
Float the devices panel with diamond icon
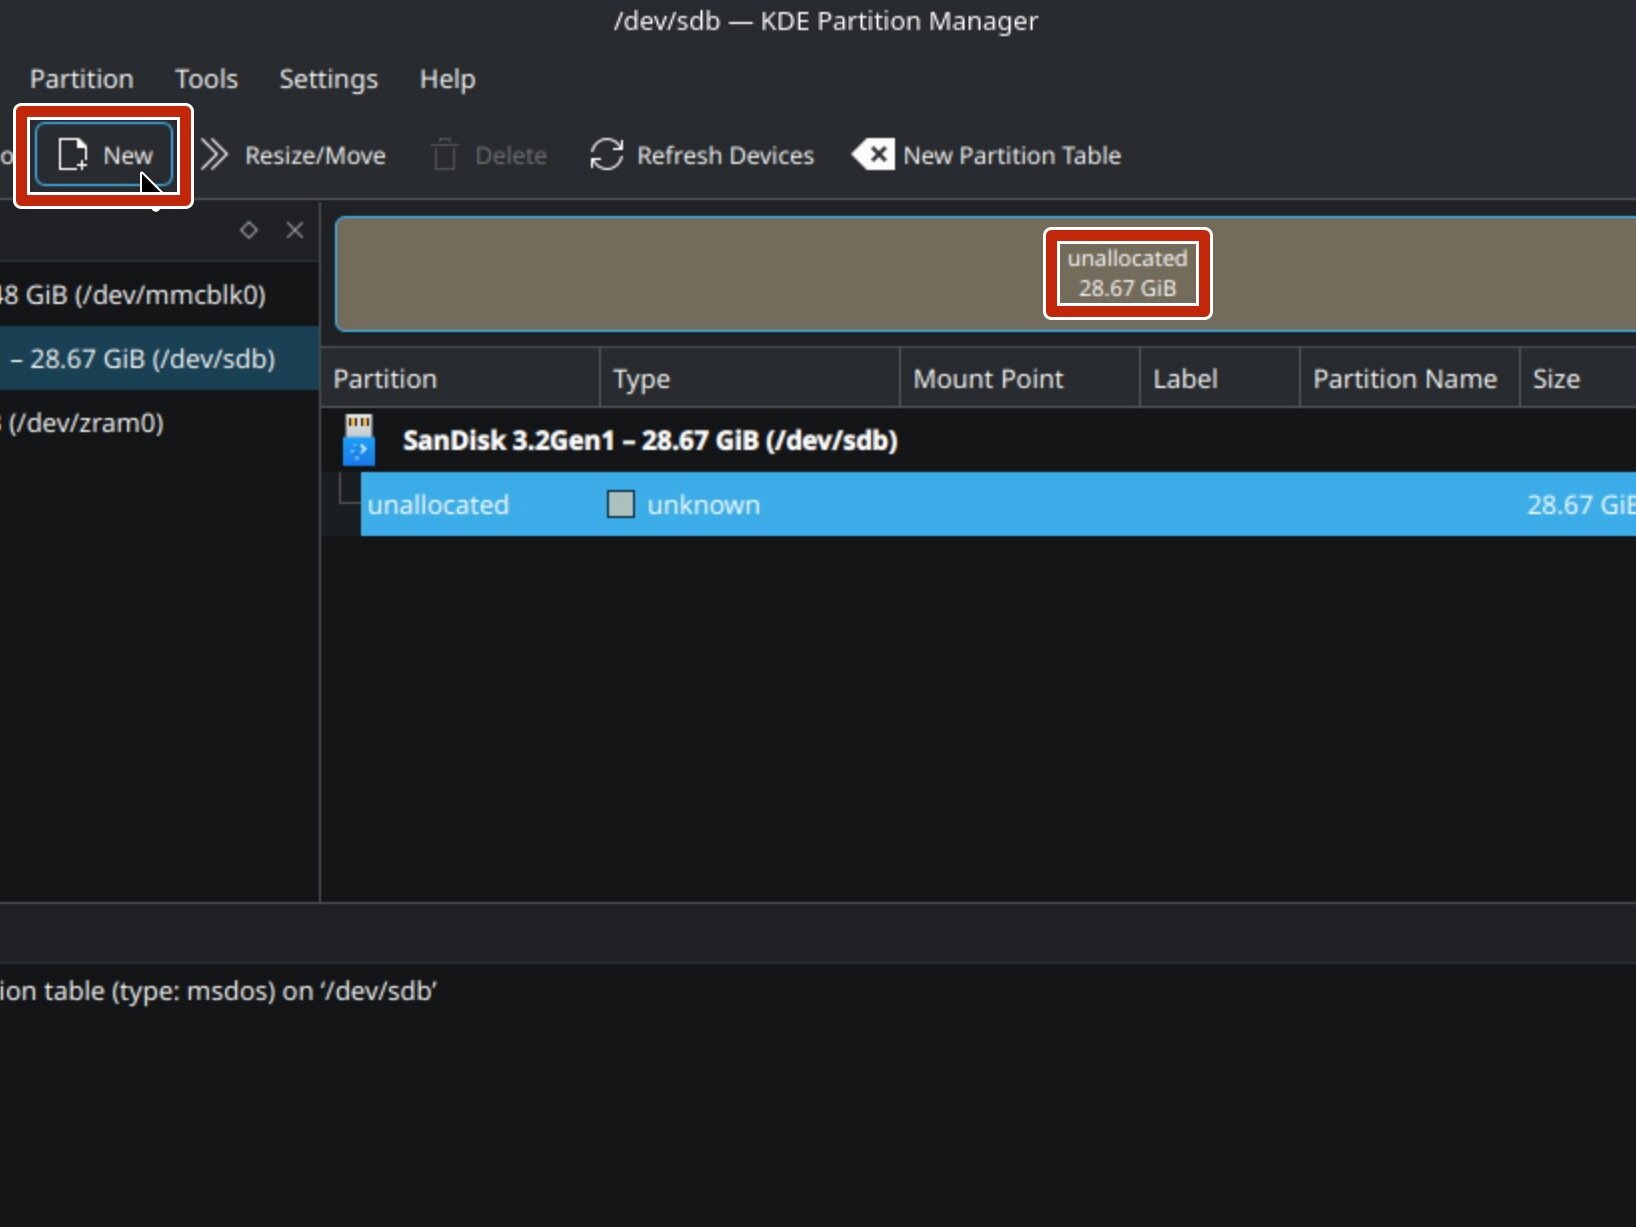tap(249, 230)
